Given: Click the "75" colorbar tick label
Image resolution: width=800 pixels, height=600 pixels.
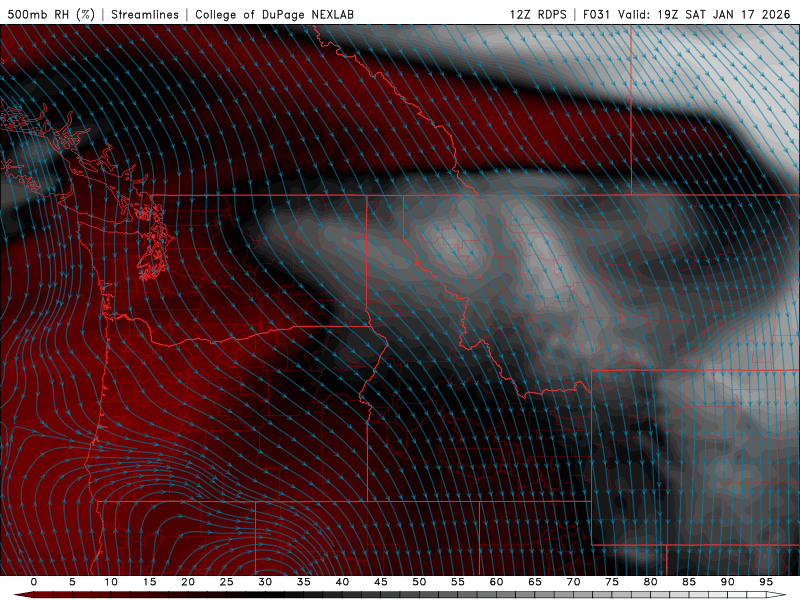Looking at the screenshot, I should tap(612, 582).
